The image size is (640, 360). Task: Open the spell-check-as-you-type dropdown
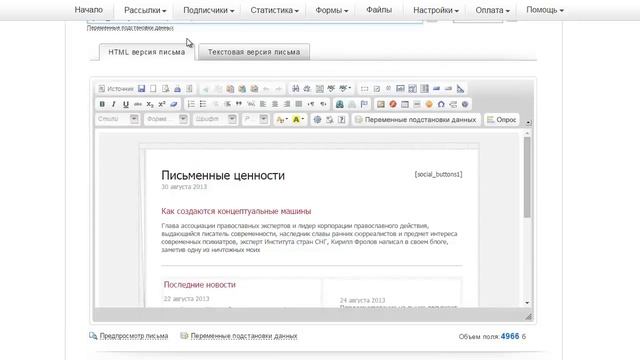point(345,89)
